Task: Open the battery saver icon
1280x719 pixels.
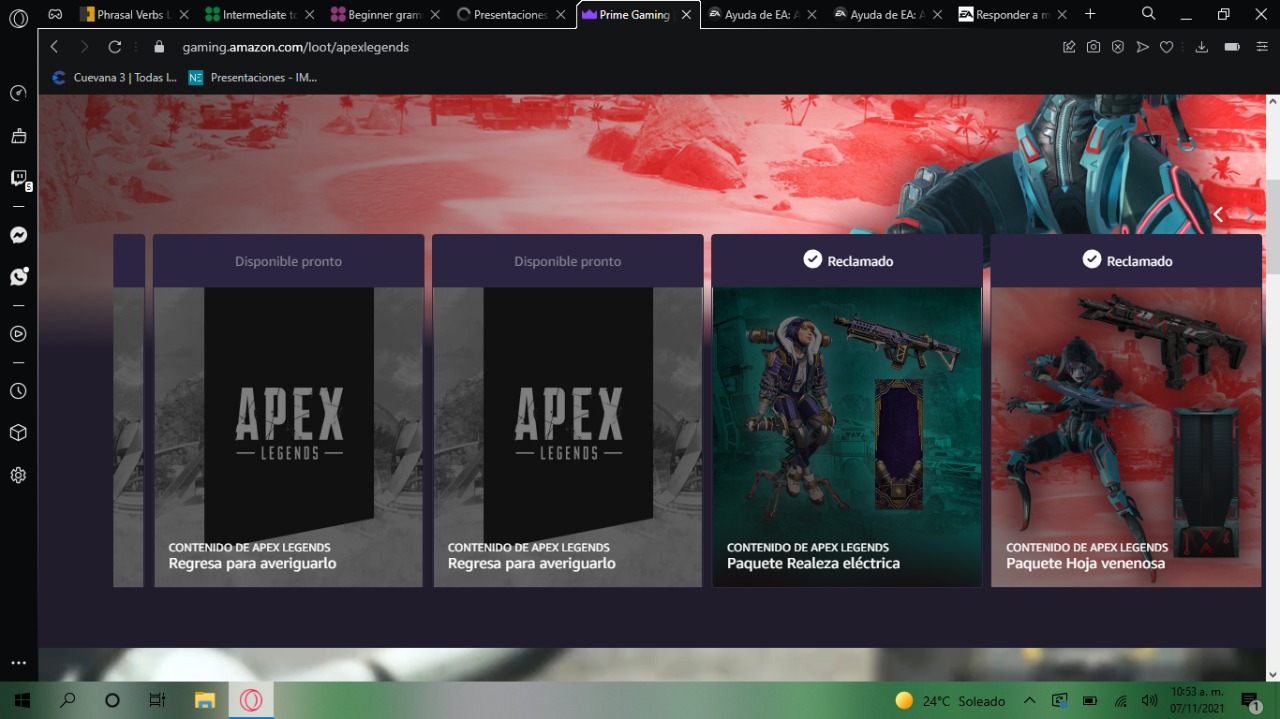Action: 1232,47
